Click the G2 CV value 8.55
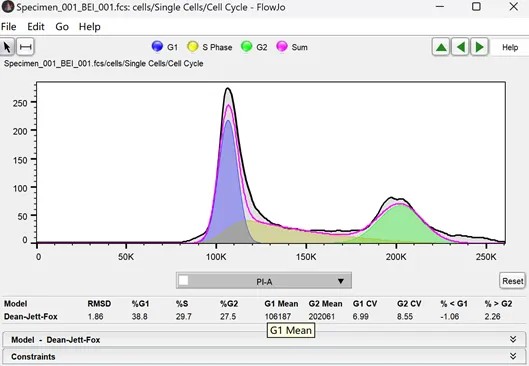This screenshot has width=529, height=366. 405,316
